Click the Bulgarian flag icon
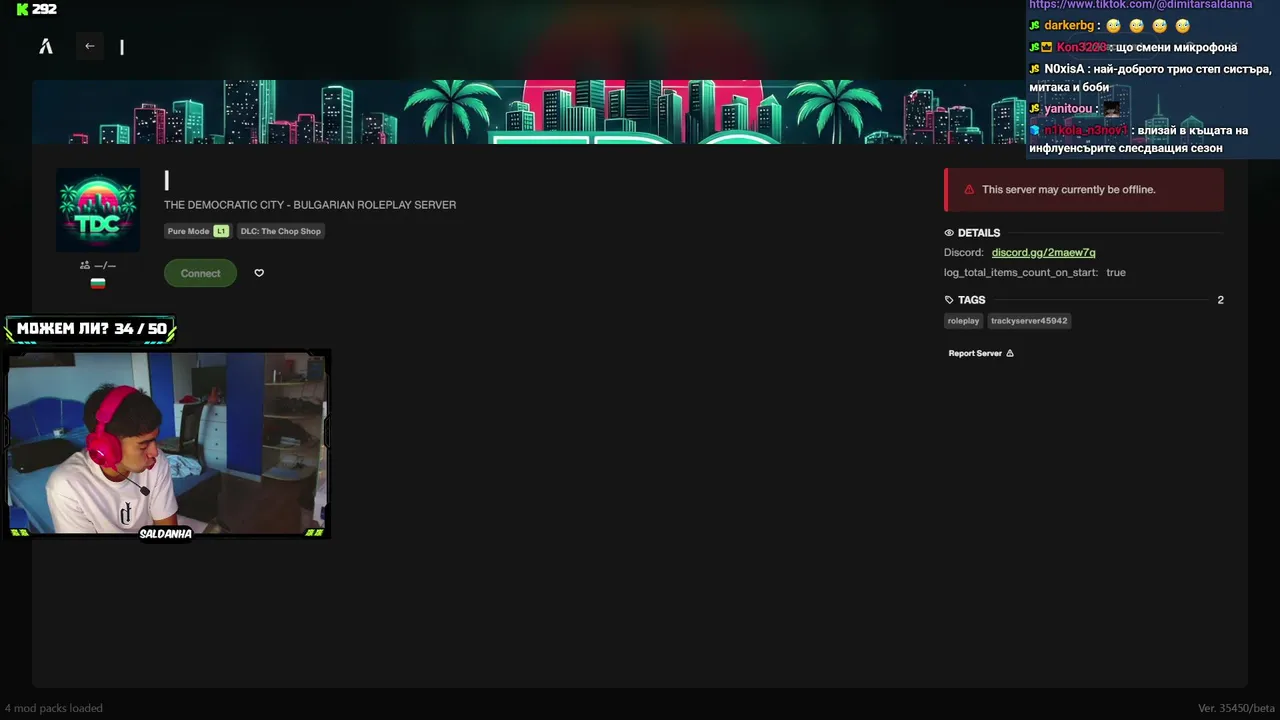 point(98,283)
